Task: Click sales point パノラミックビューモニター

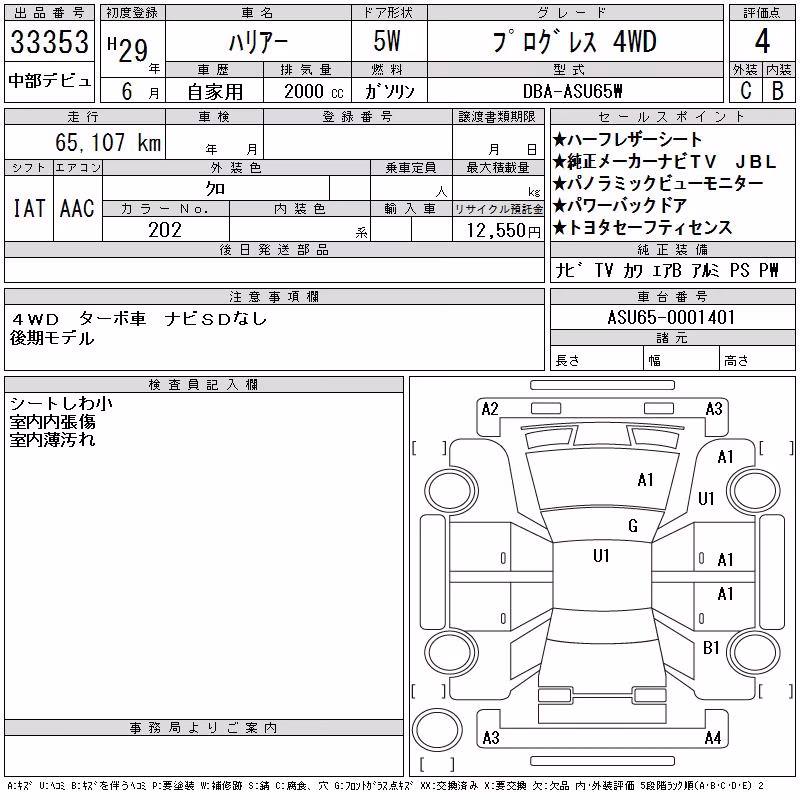Action: (658, 183)
